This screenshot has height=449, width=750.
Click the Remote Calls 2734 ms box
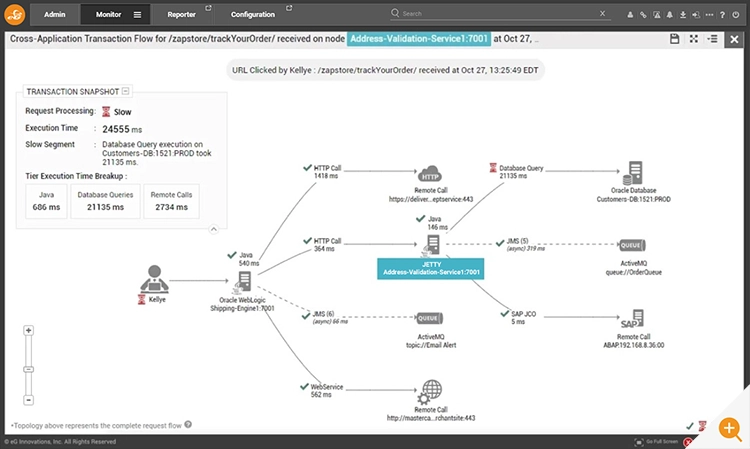tap(171, 201)
